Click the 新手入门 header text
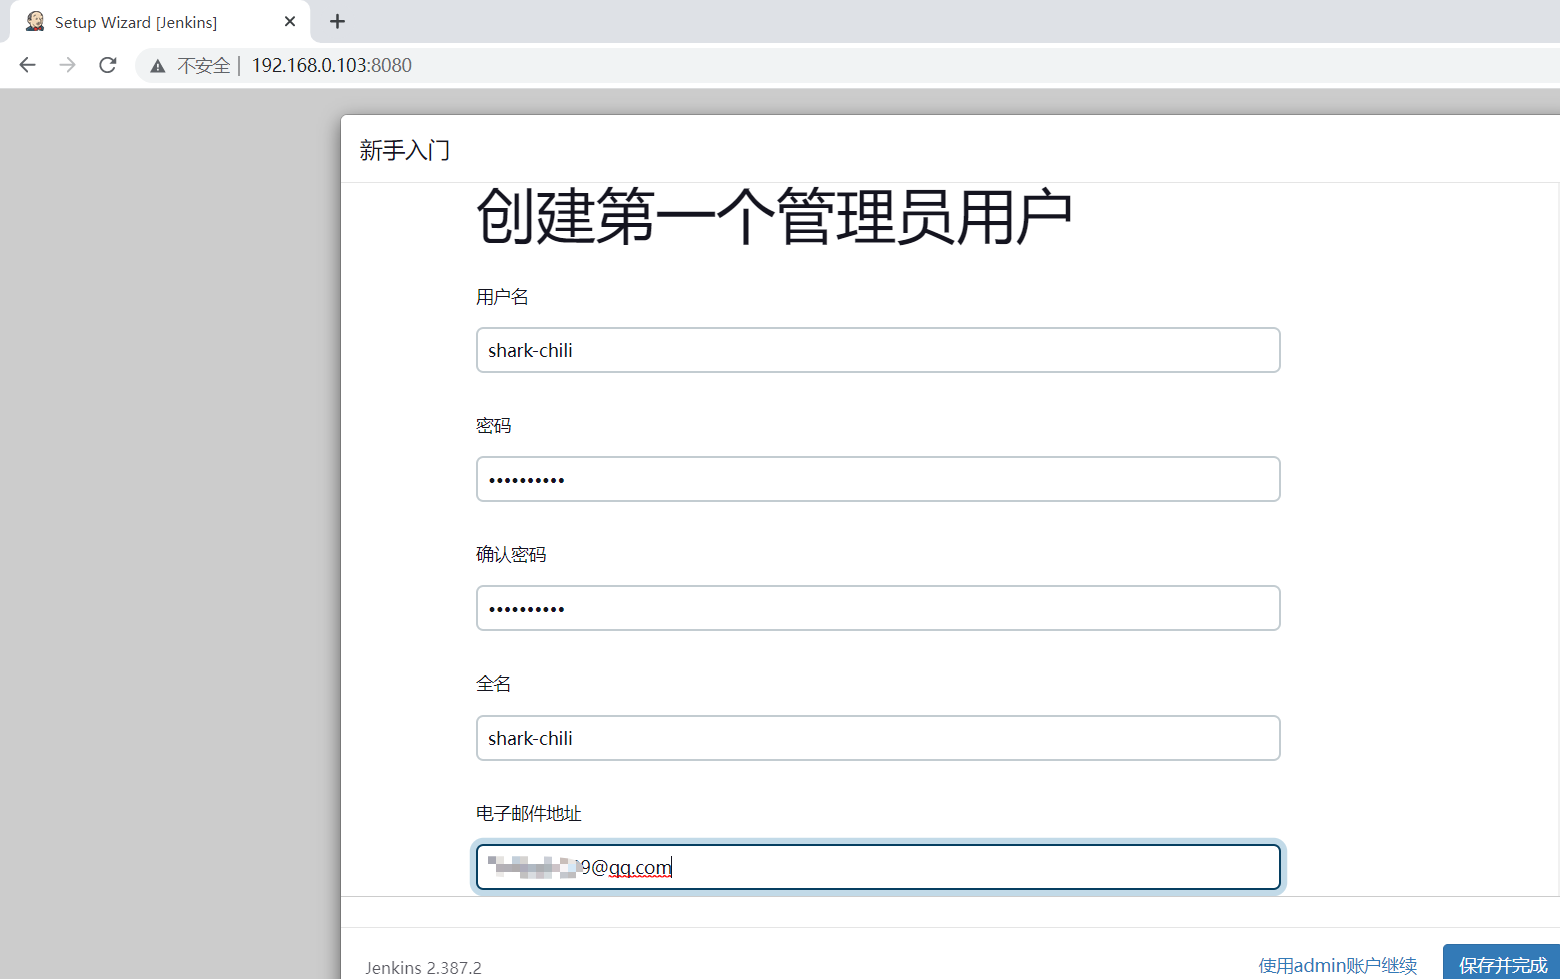This screenshot has width=1560, height=979. 404,149
